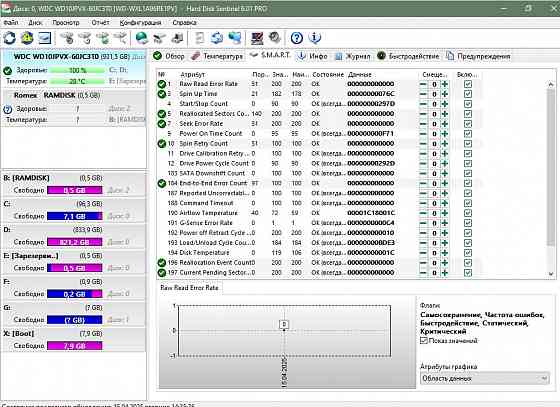Viewport: 560px width, 407px height.
Task: Click the gear configuration toolbar icon
Action: (x=274, y=38)
